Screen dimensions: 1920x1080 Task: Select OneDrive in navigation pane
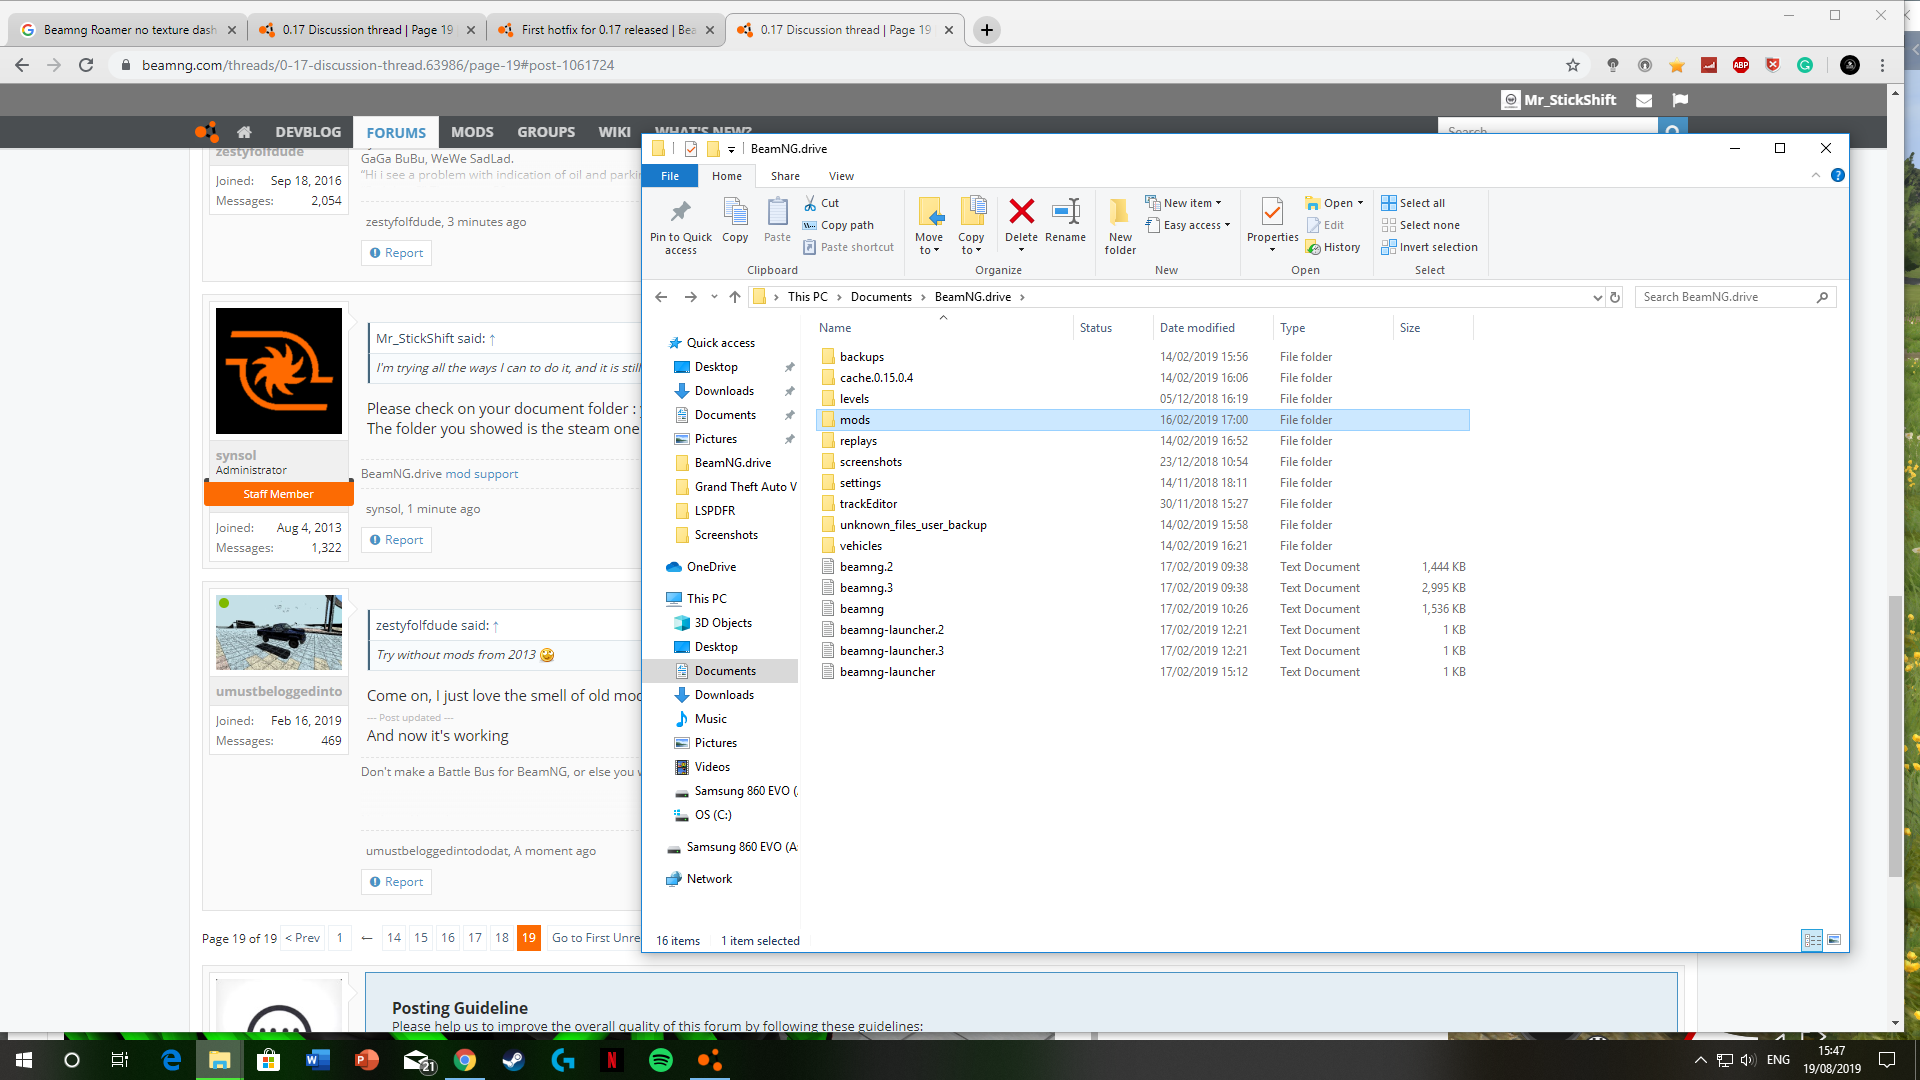pos(711,567)
